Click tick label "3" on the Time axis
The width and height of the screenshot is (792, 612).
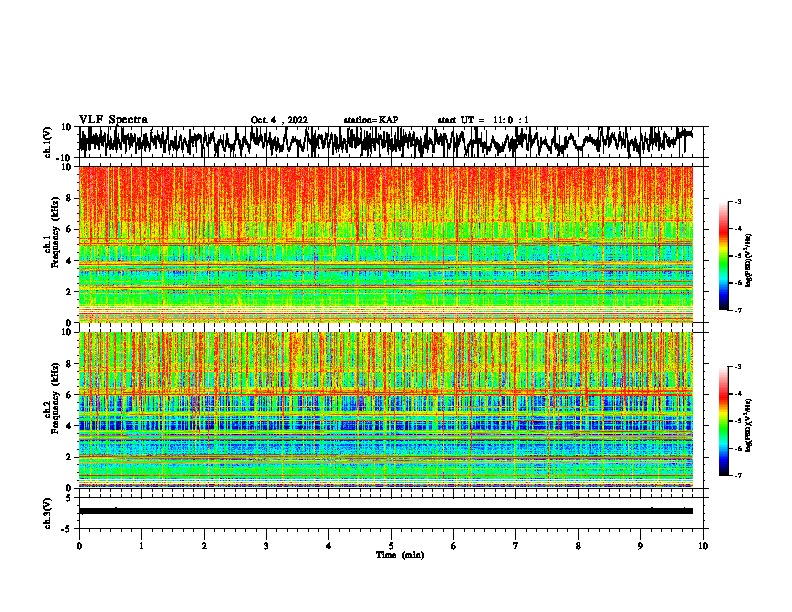[266, 546]
